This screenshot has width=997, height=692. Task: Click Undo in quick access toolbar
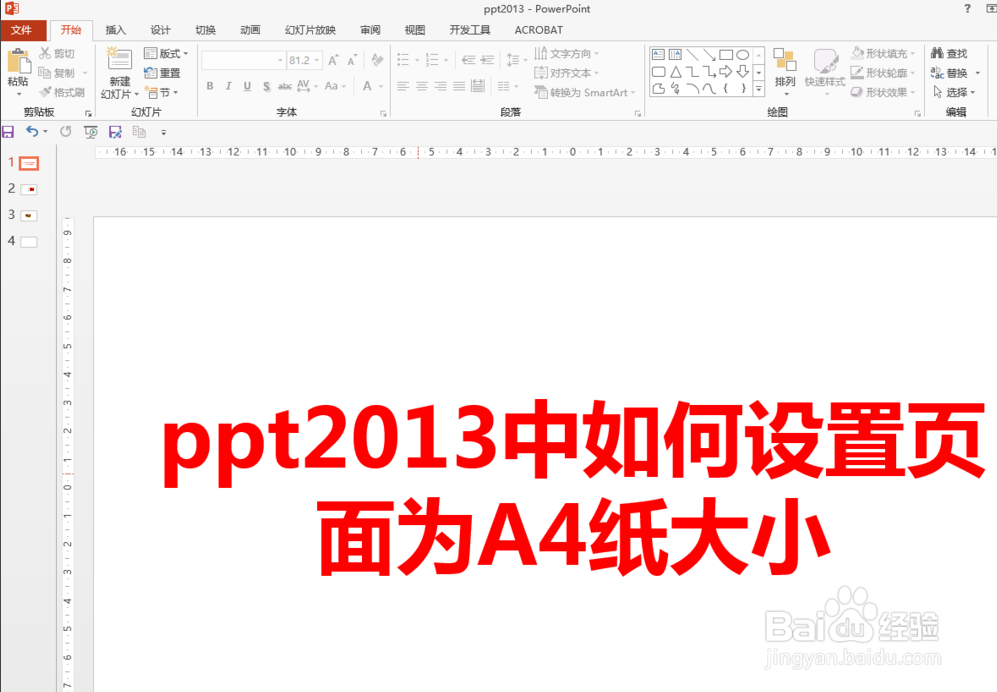pyautogui.click(x=32, y=132)
